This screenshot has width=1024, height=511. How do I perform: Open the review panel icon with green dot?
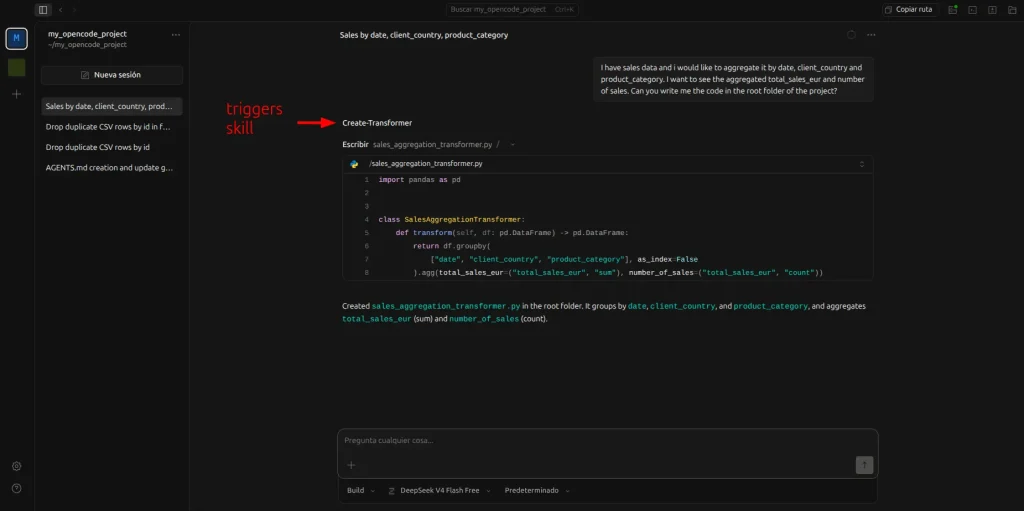click(953, 10)
